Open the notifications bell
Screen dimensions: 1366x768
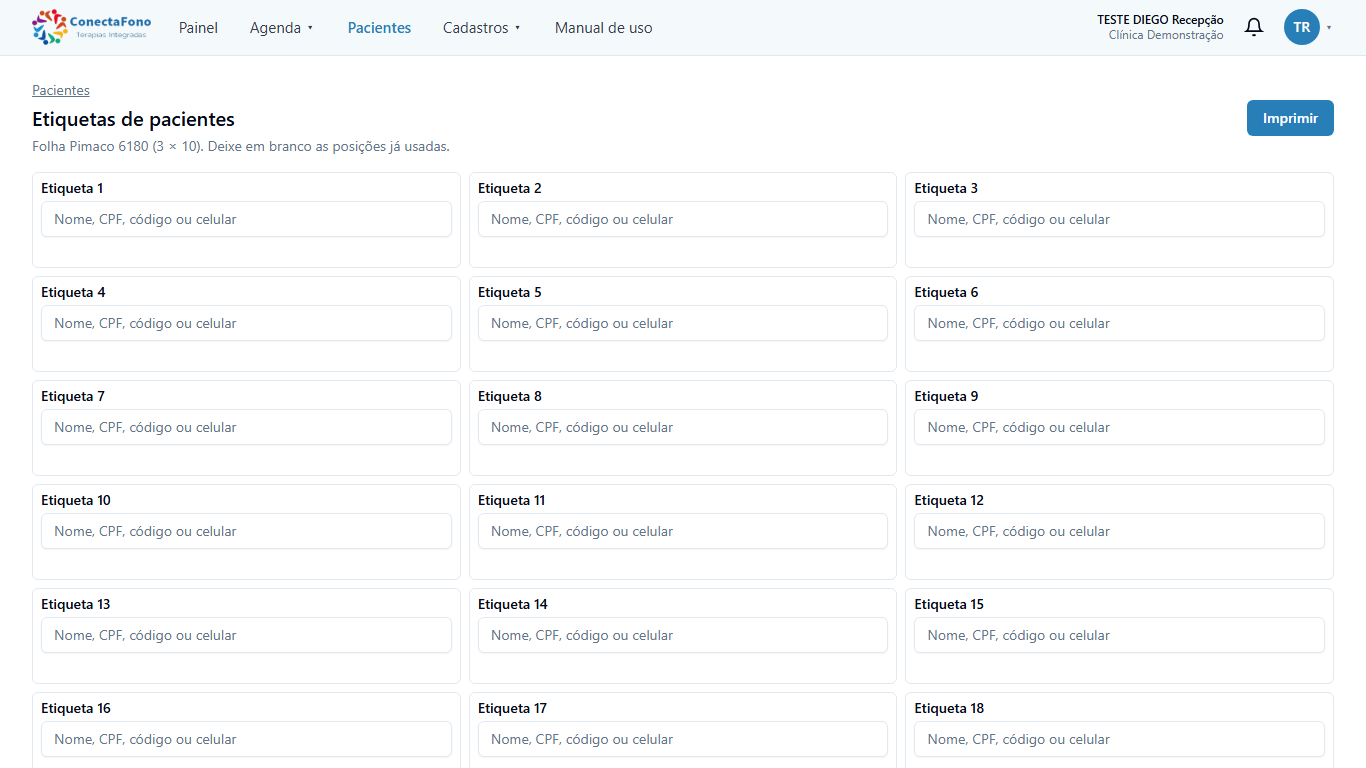(x=1253, y=27)
